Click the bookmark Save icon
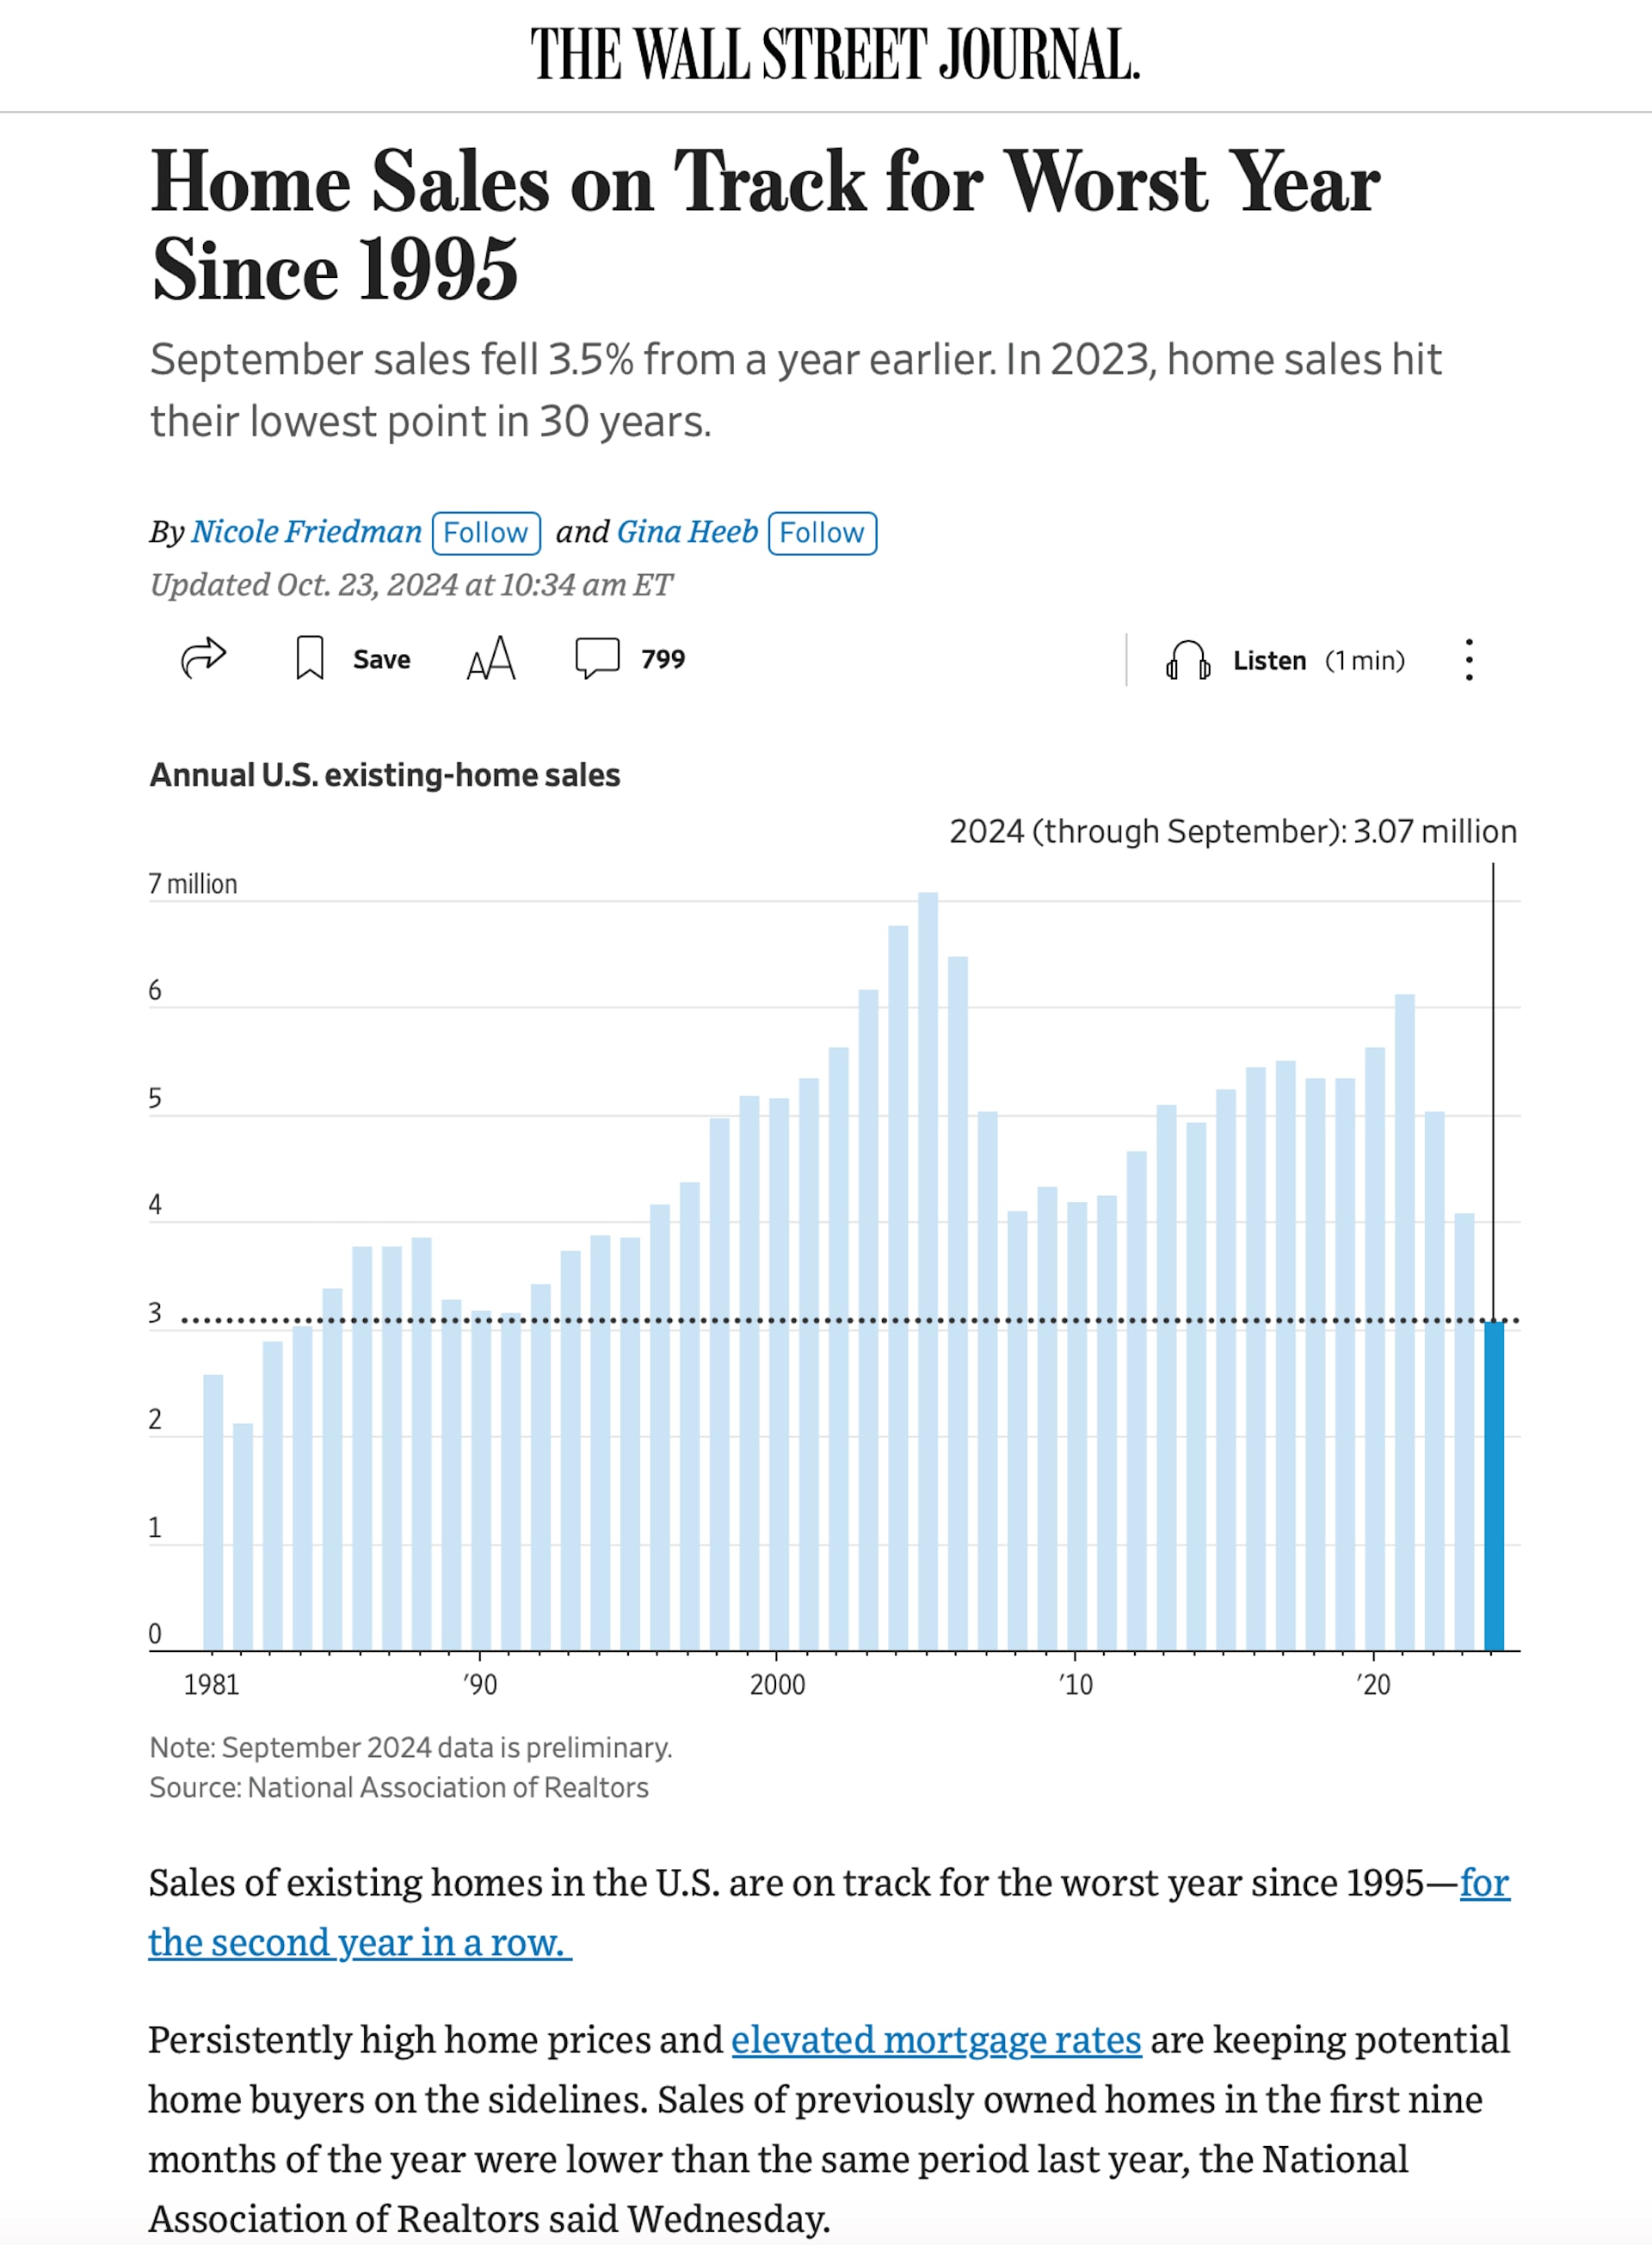 [x=310, y=658]
